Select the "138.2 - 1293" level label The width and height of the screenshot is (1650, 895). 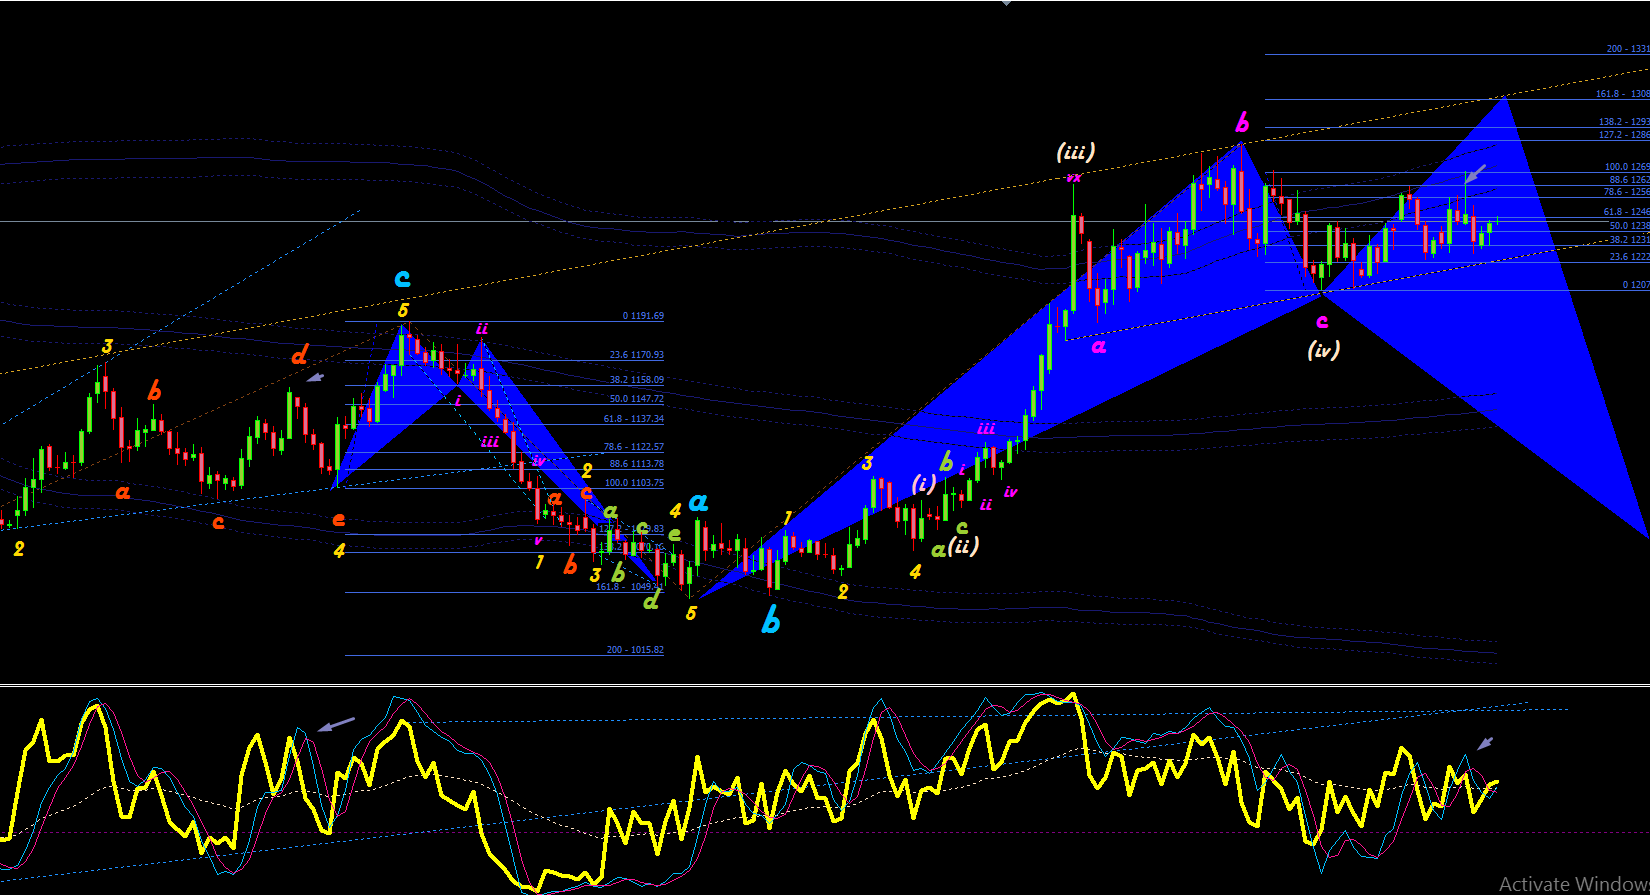tap(1624, 122)
